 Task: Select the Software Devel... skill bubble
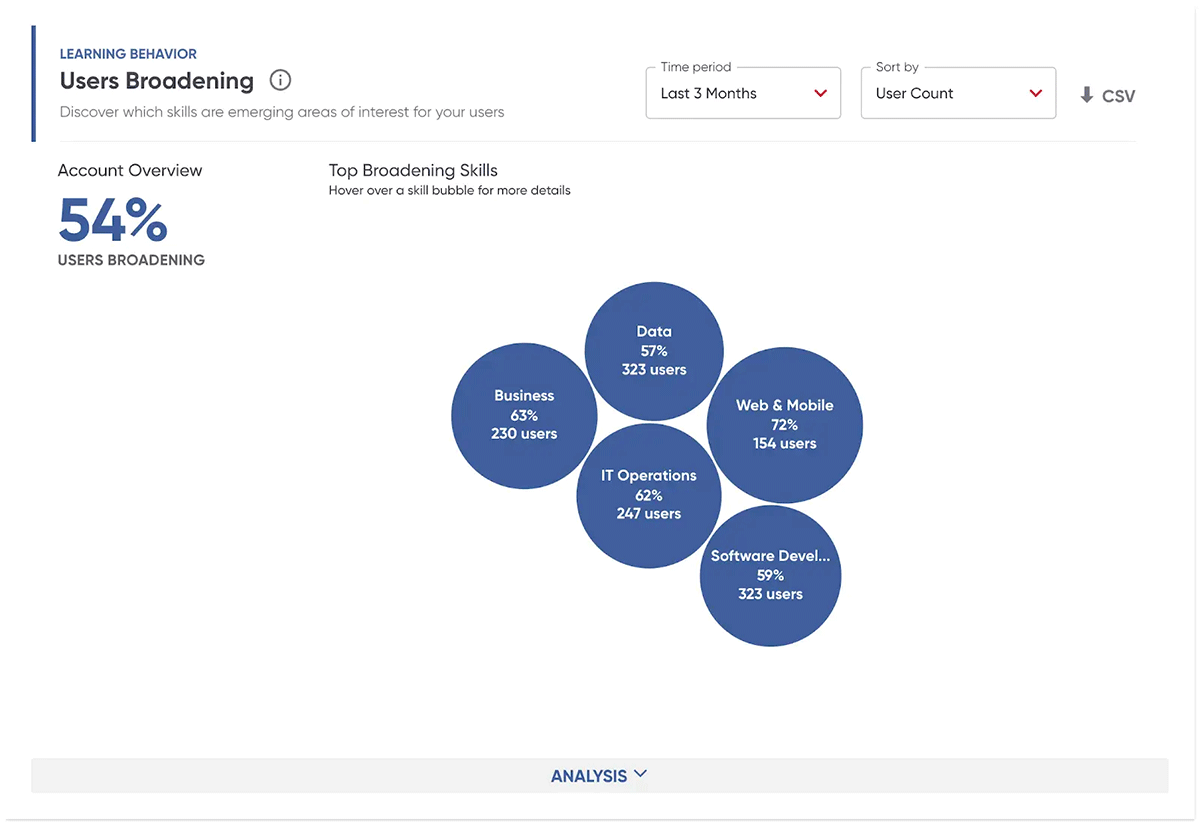770,575
